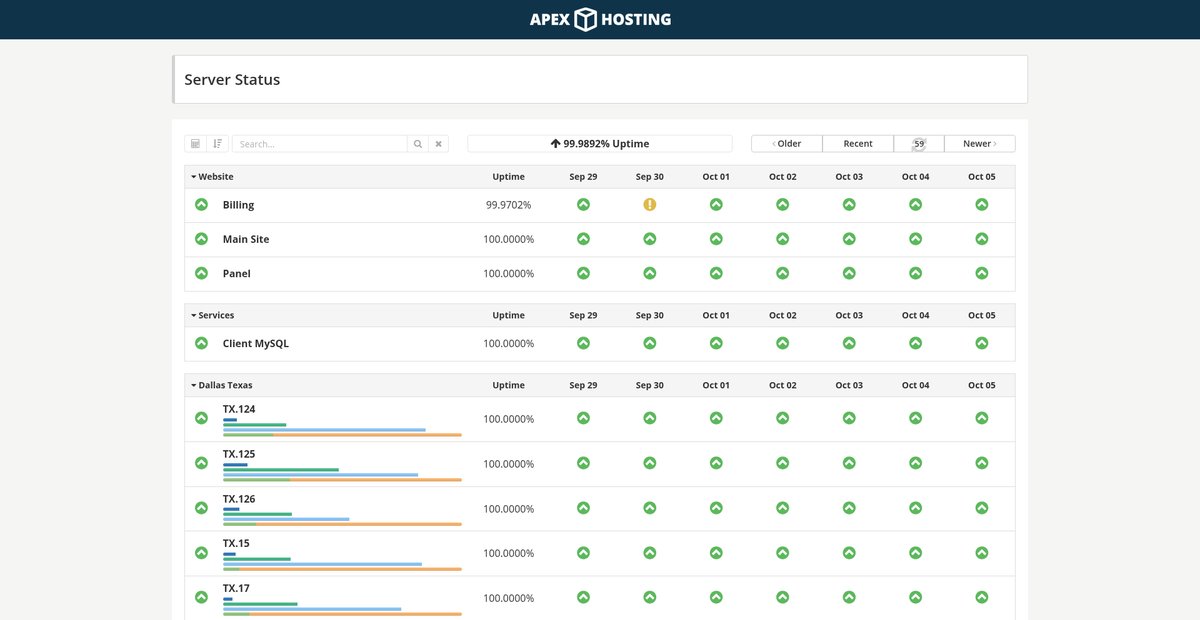Click the magnifier search button
The height and width of the screenshot is (620, 1200).
click(418, 144)
